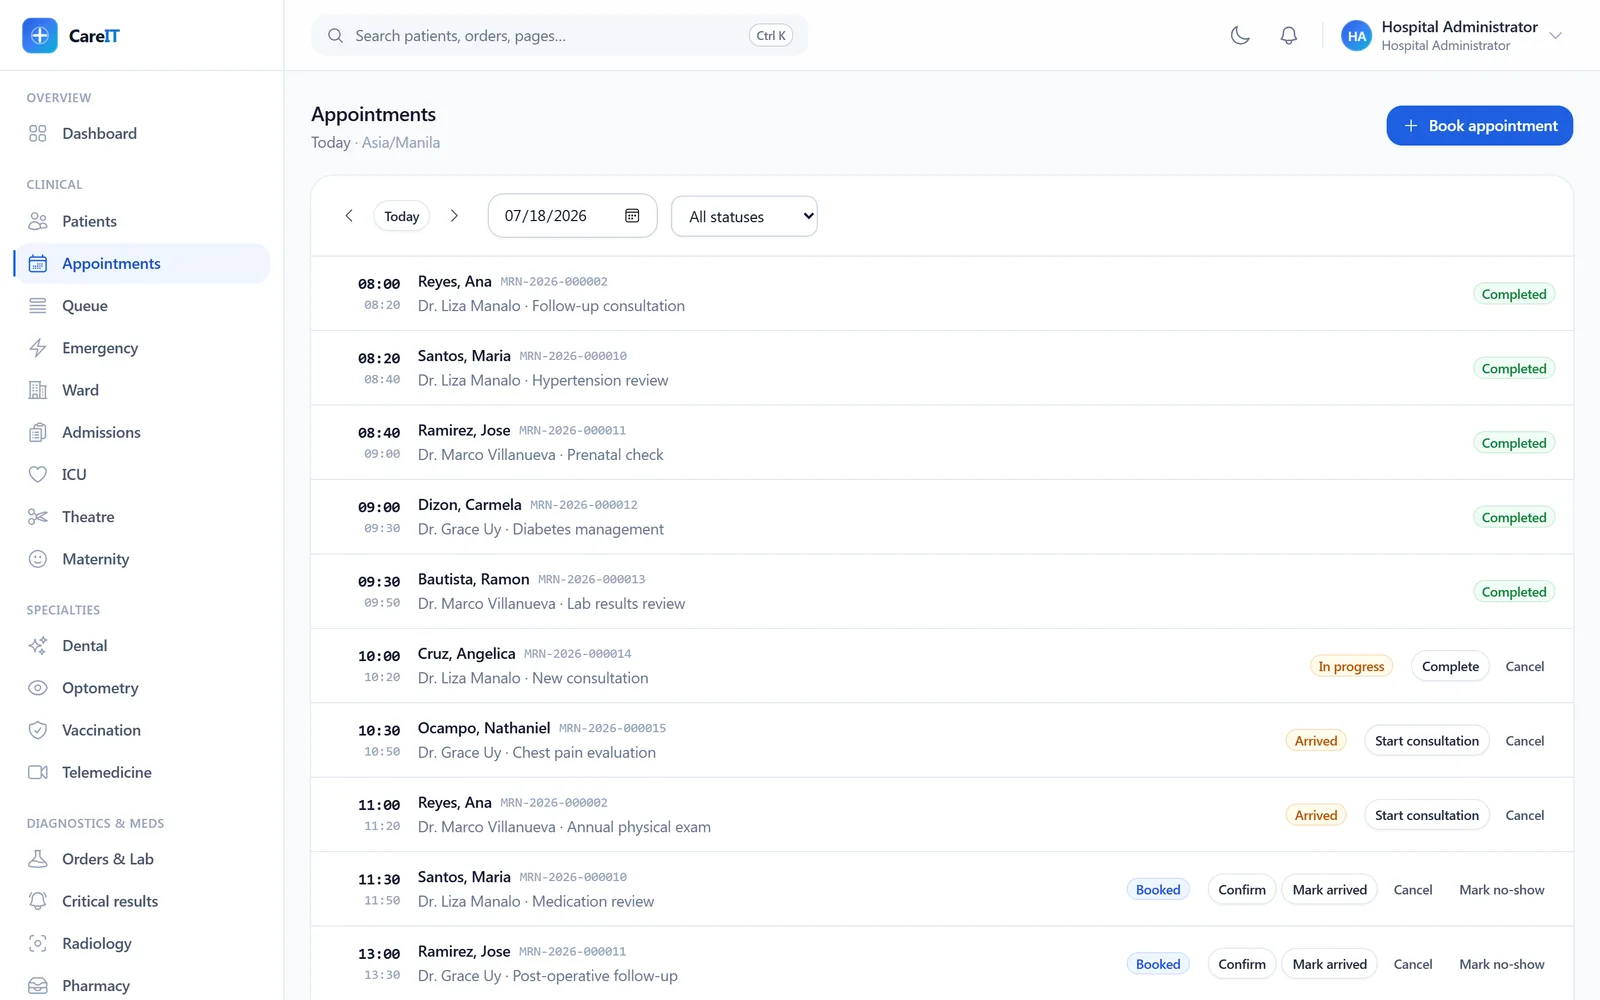Focus the search patients, orders, pages field

point(559,36)
